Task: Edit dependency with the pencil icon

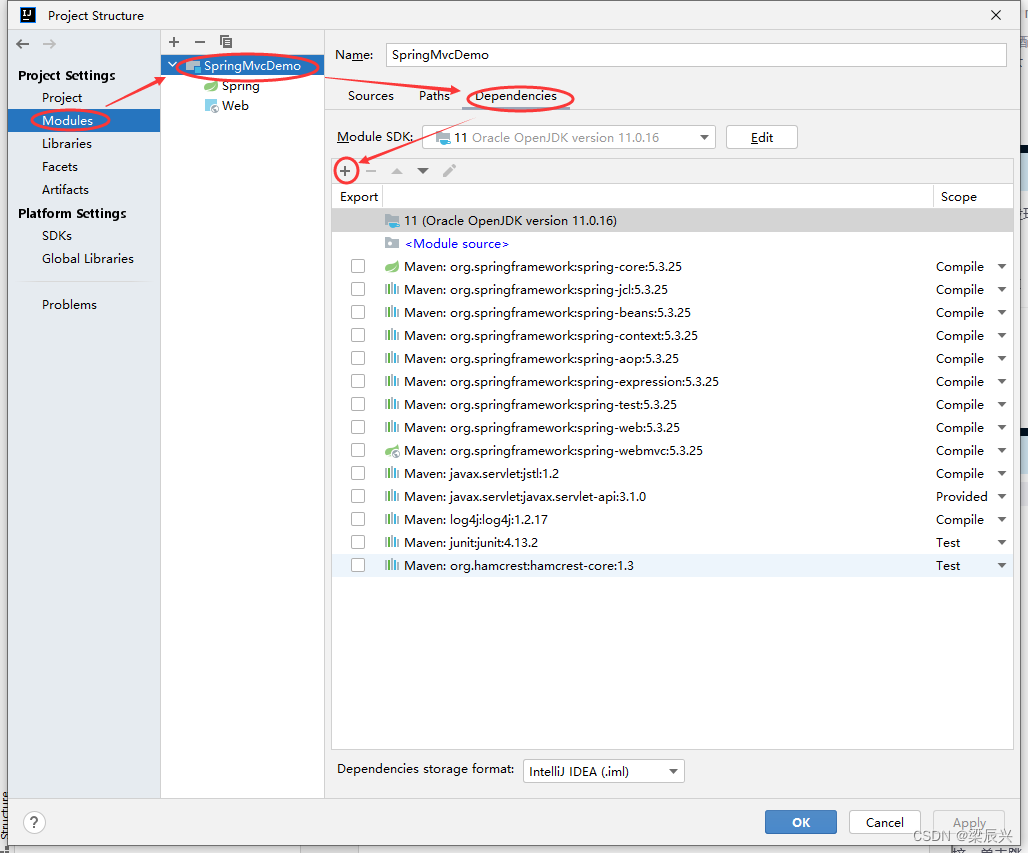Action: point(449,171)
